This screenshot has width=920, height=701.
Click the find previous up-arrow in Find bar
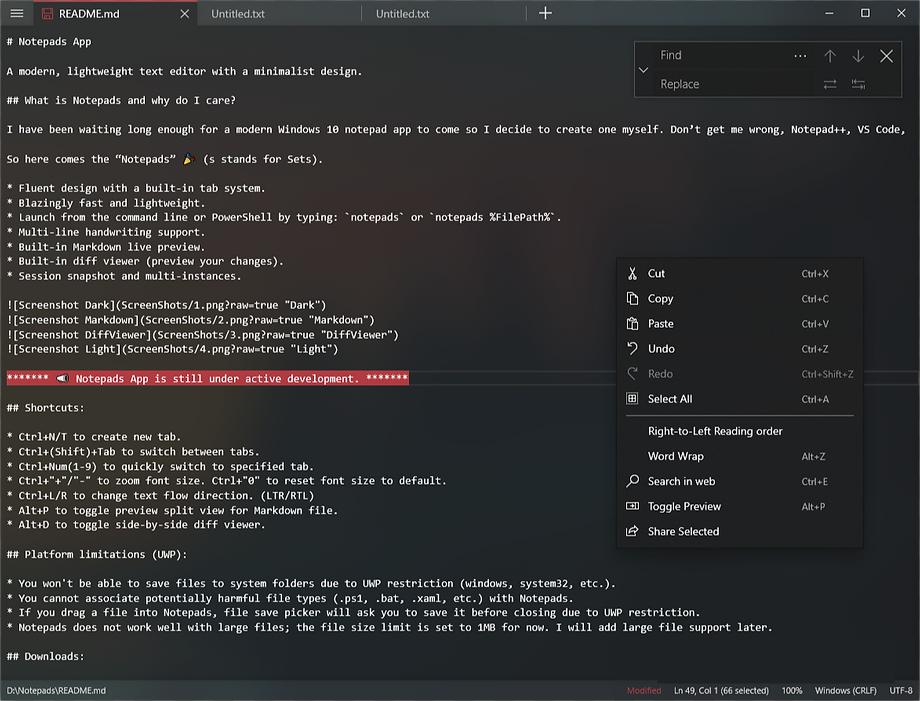point(828,55)
